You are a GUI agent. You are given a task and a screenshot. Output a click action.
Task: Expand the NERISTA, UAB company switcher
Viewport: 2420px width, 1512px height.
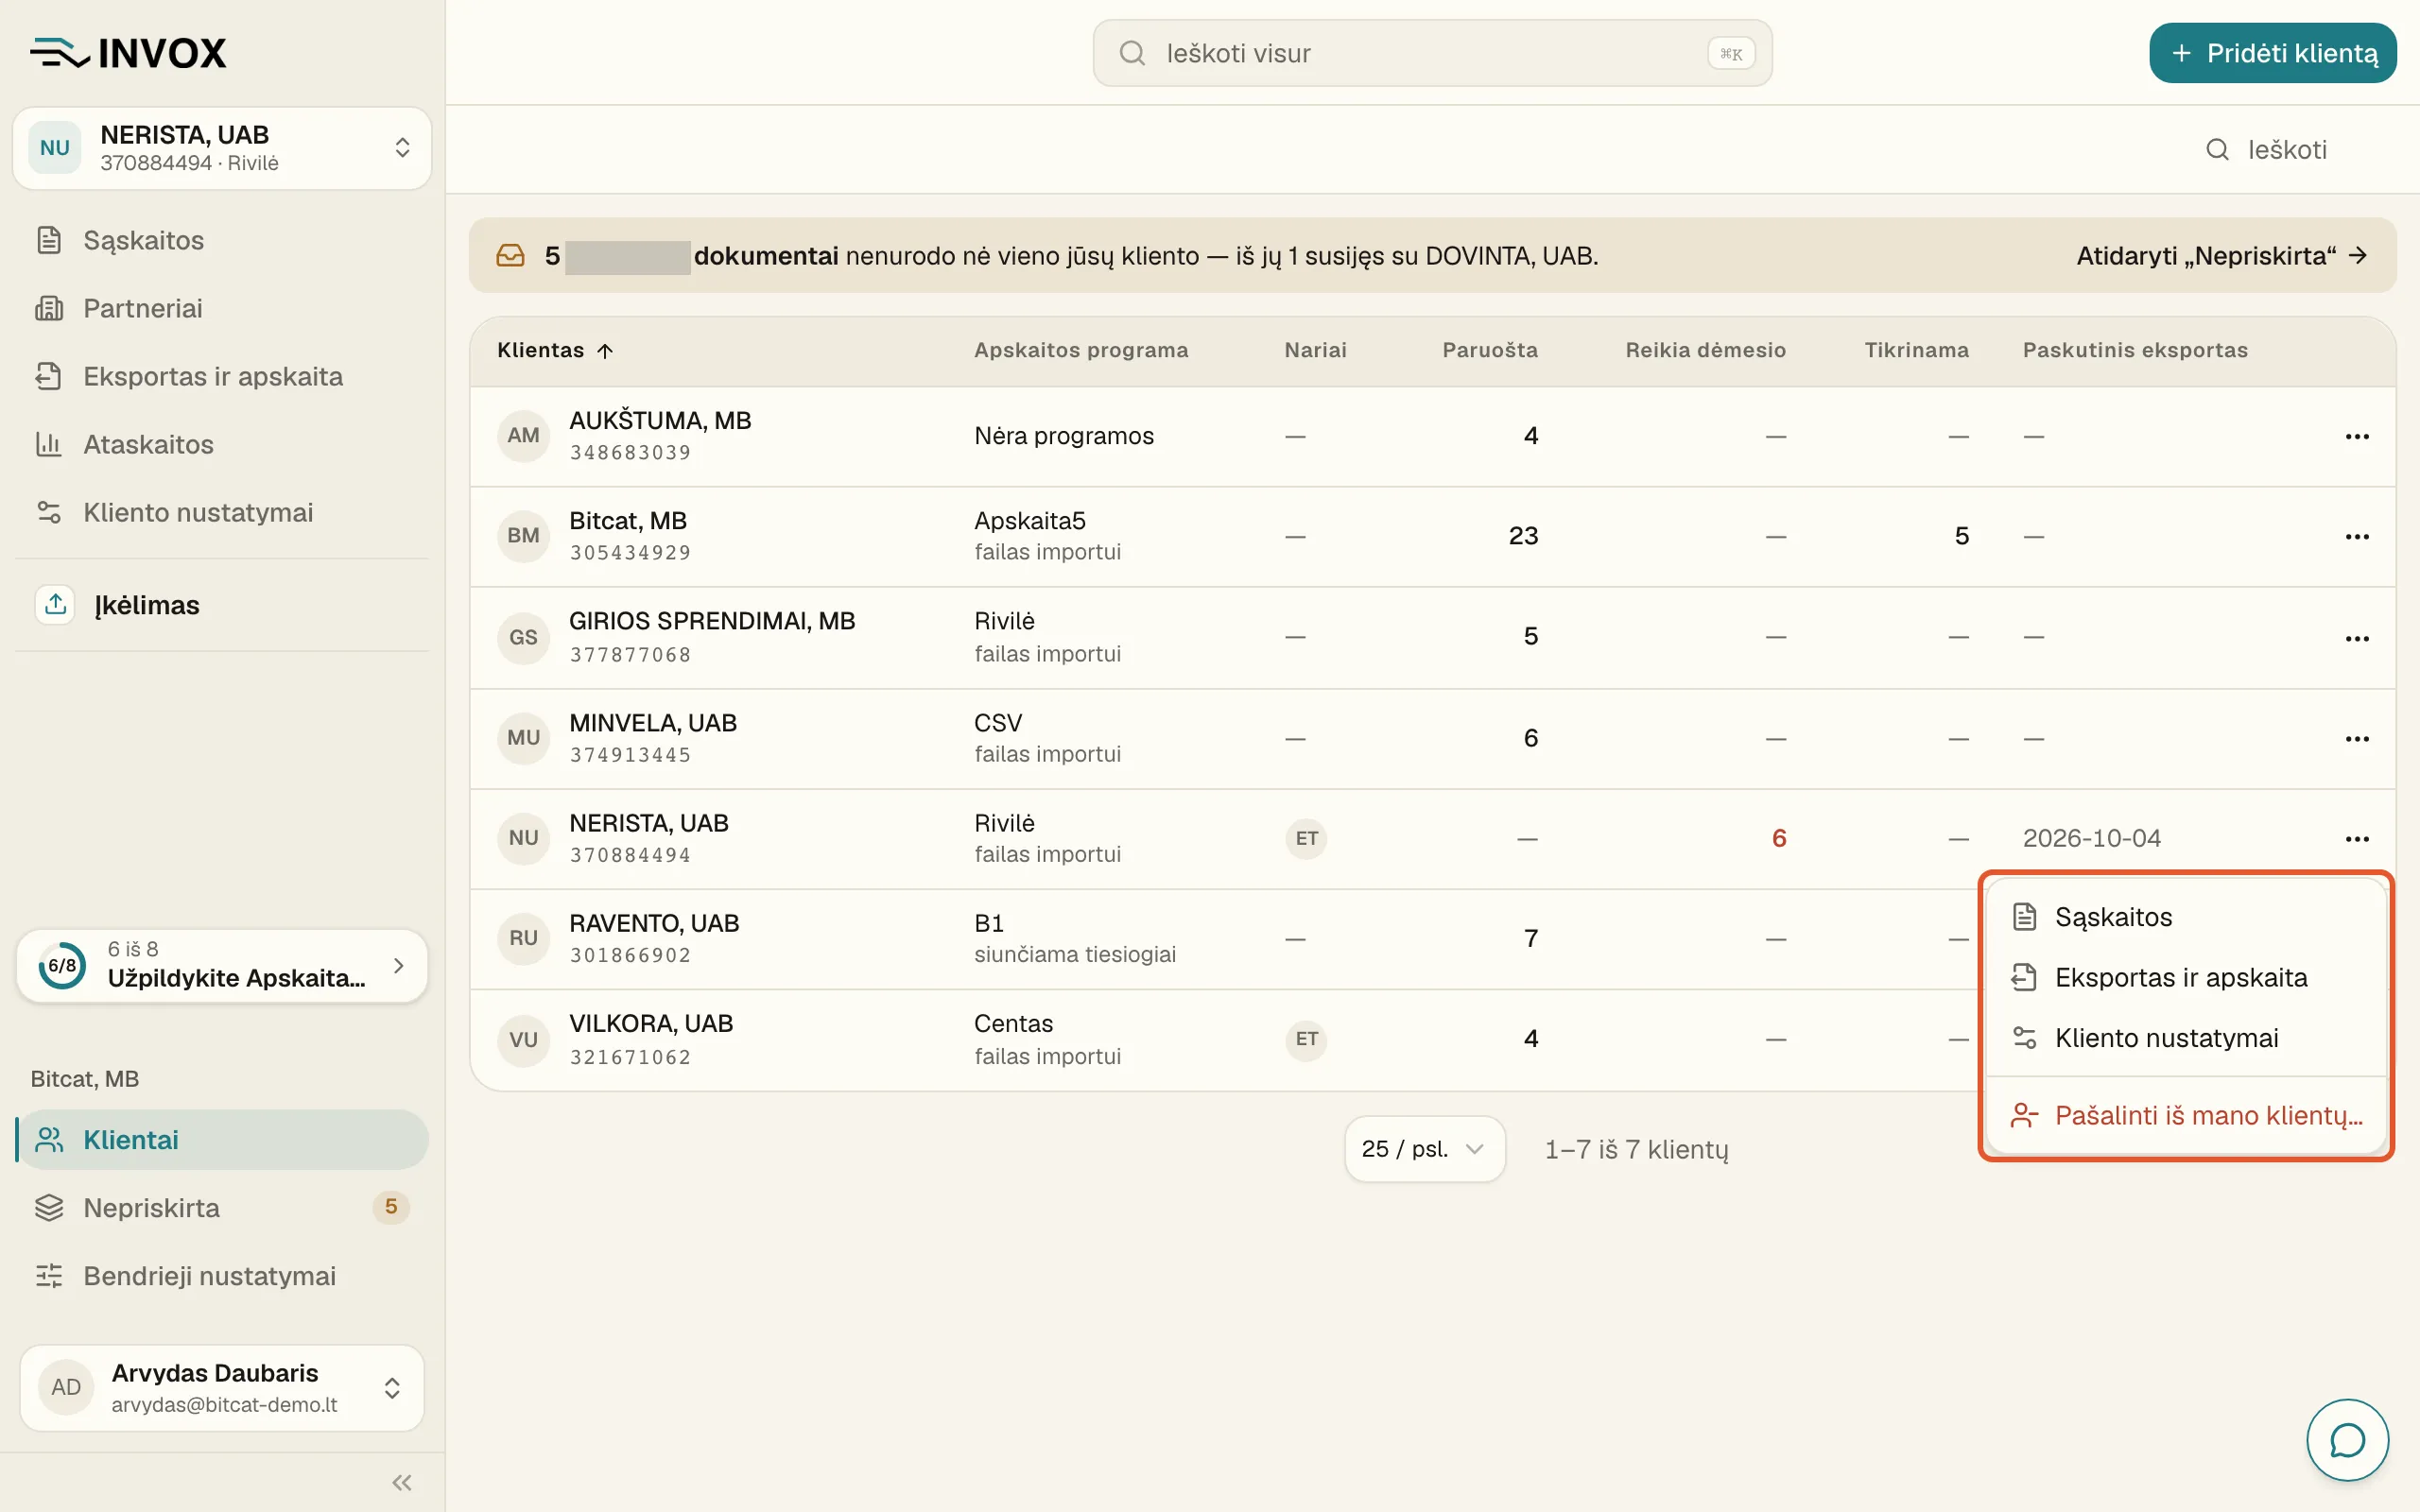222,148
